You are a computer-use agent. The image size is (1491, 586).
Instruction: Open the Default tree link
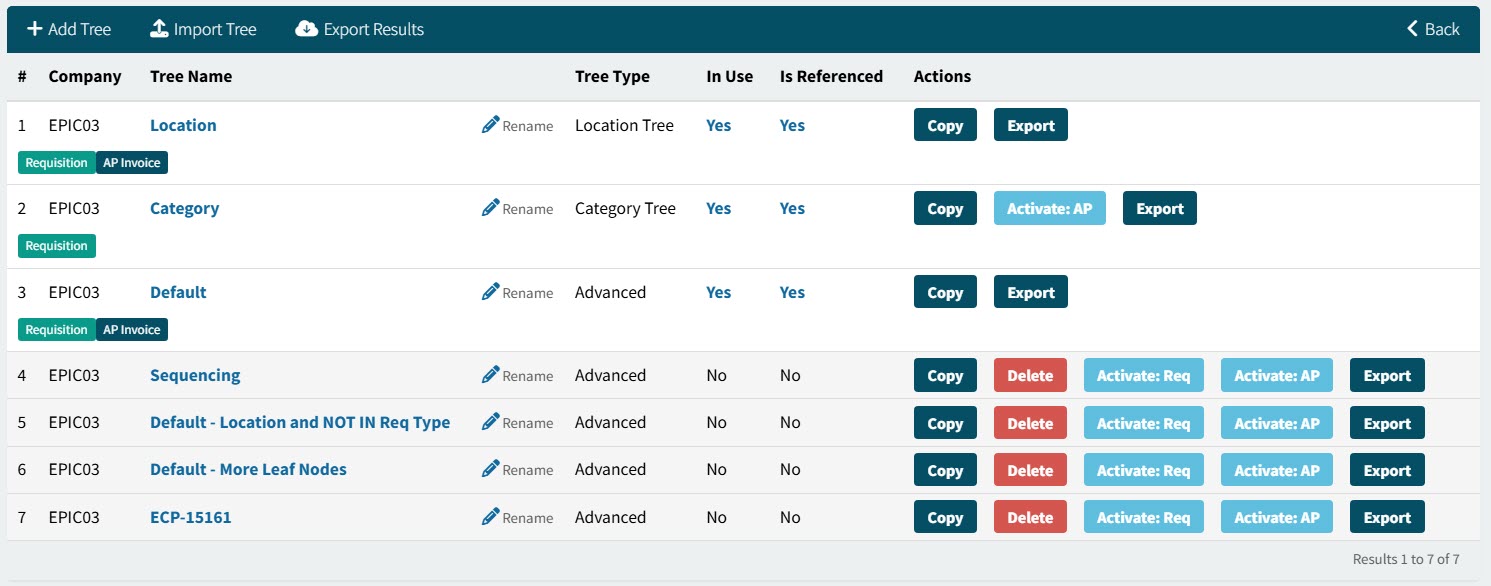click(x=178, y=292)
